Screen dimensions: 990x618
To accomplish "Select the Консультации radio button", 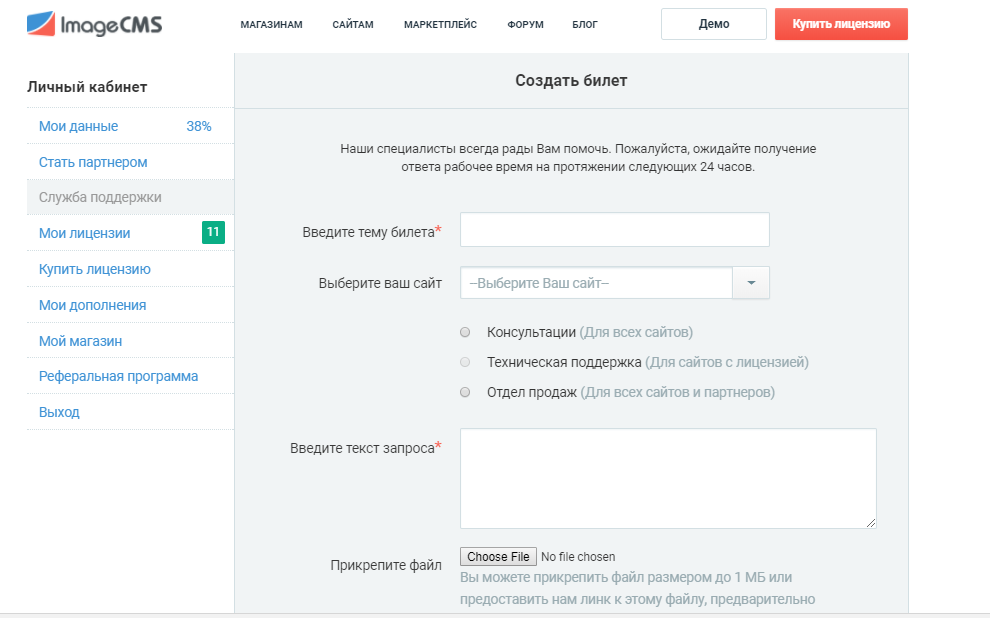I will click(x=465, y=332).
